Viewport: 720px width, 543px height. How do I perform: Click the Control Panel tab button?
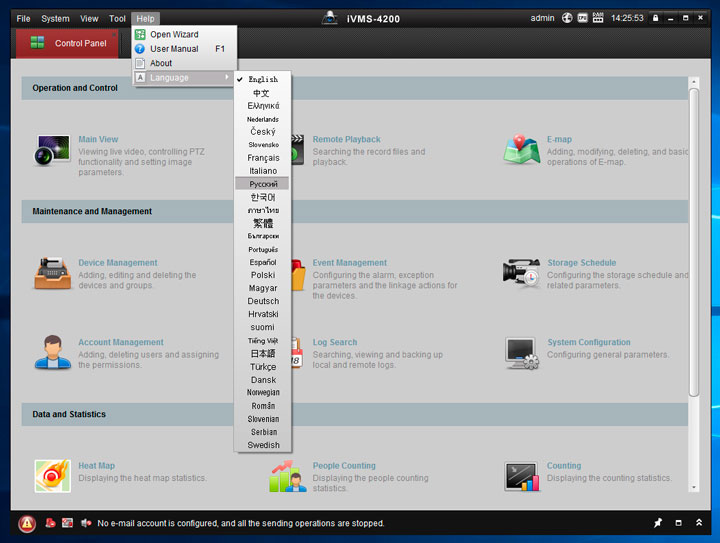click(68, 43)
